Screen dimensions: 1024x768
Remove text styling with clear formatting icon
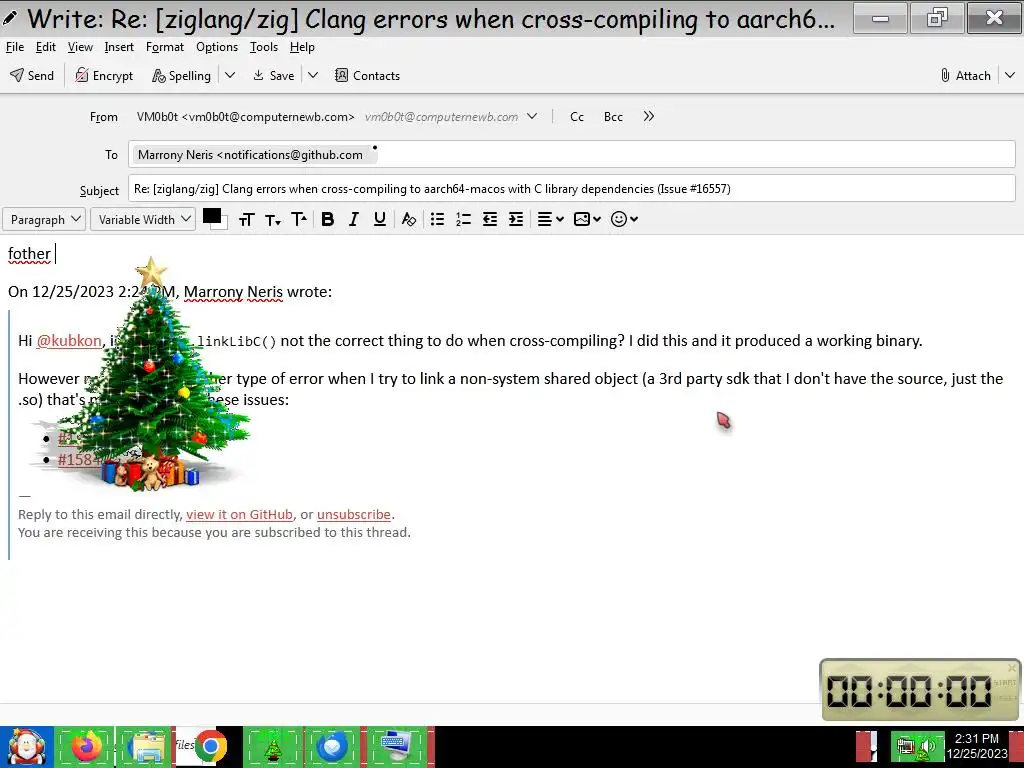click(x=409, y=219)
